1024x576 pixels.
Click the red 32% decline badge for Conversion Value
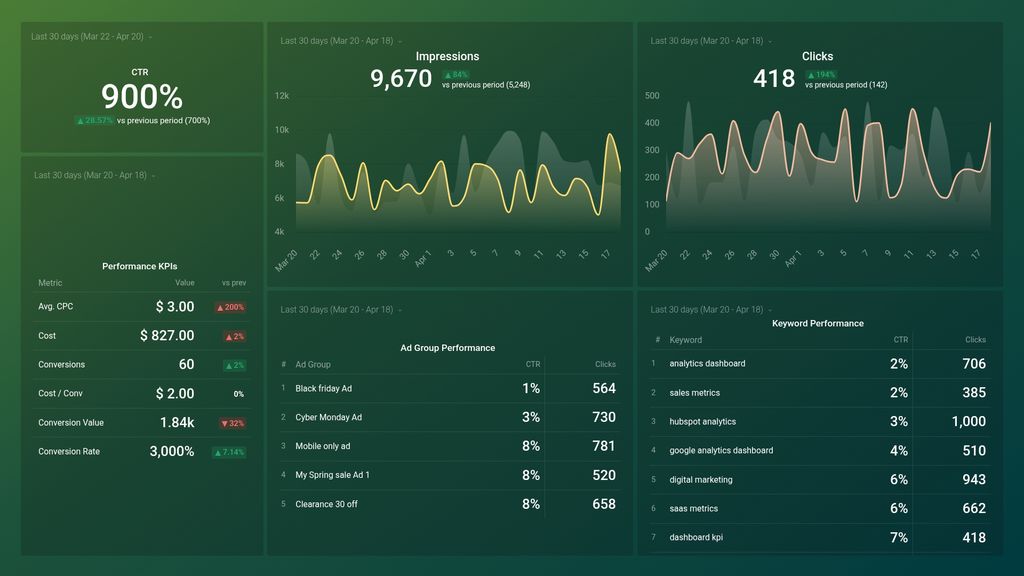pyautogui.click(x=233, y=423)
